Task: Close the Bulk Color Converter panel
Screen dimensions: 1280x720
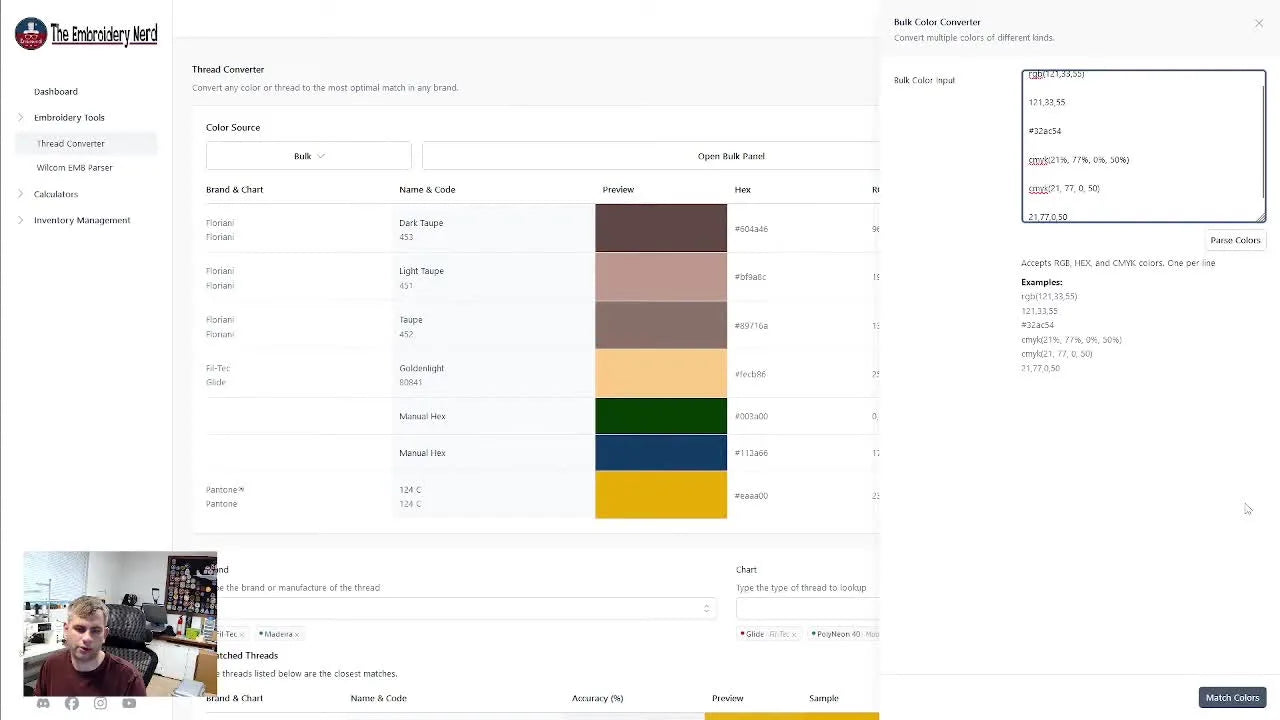Action: point(1259,23)
